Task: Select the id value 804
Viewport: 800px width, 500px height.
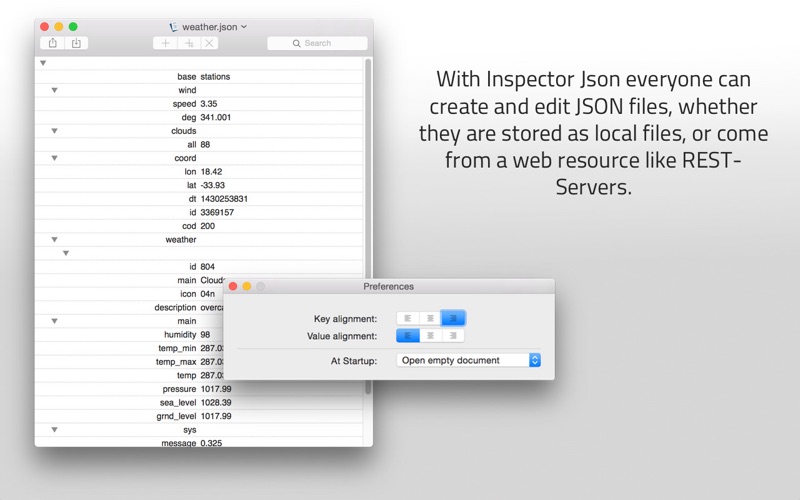Action: (x=208, y=267)
